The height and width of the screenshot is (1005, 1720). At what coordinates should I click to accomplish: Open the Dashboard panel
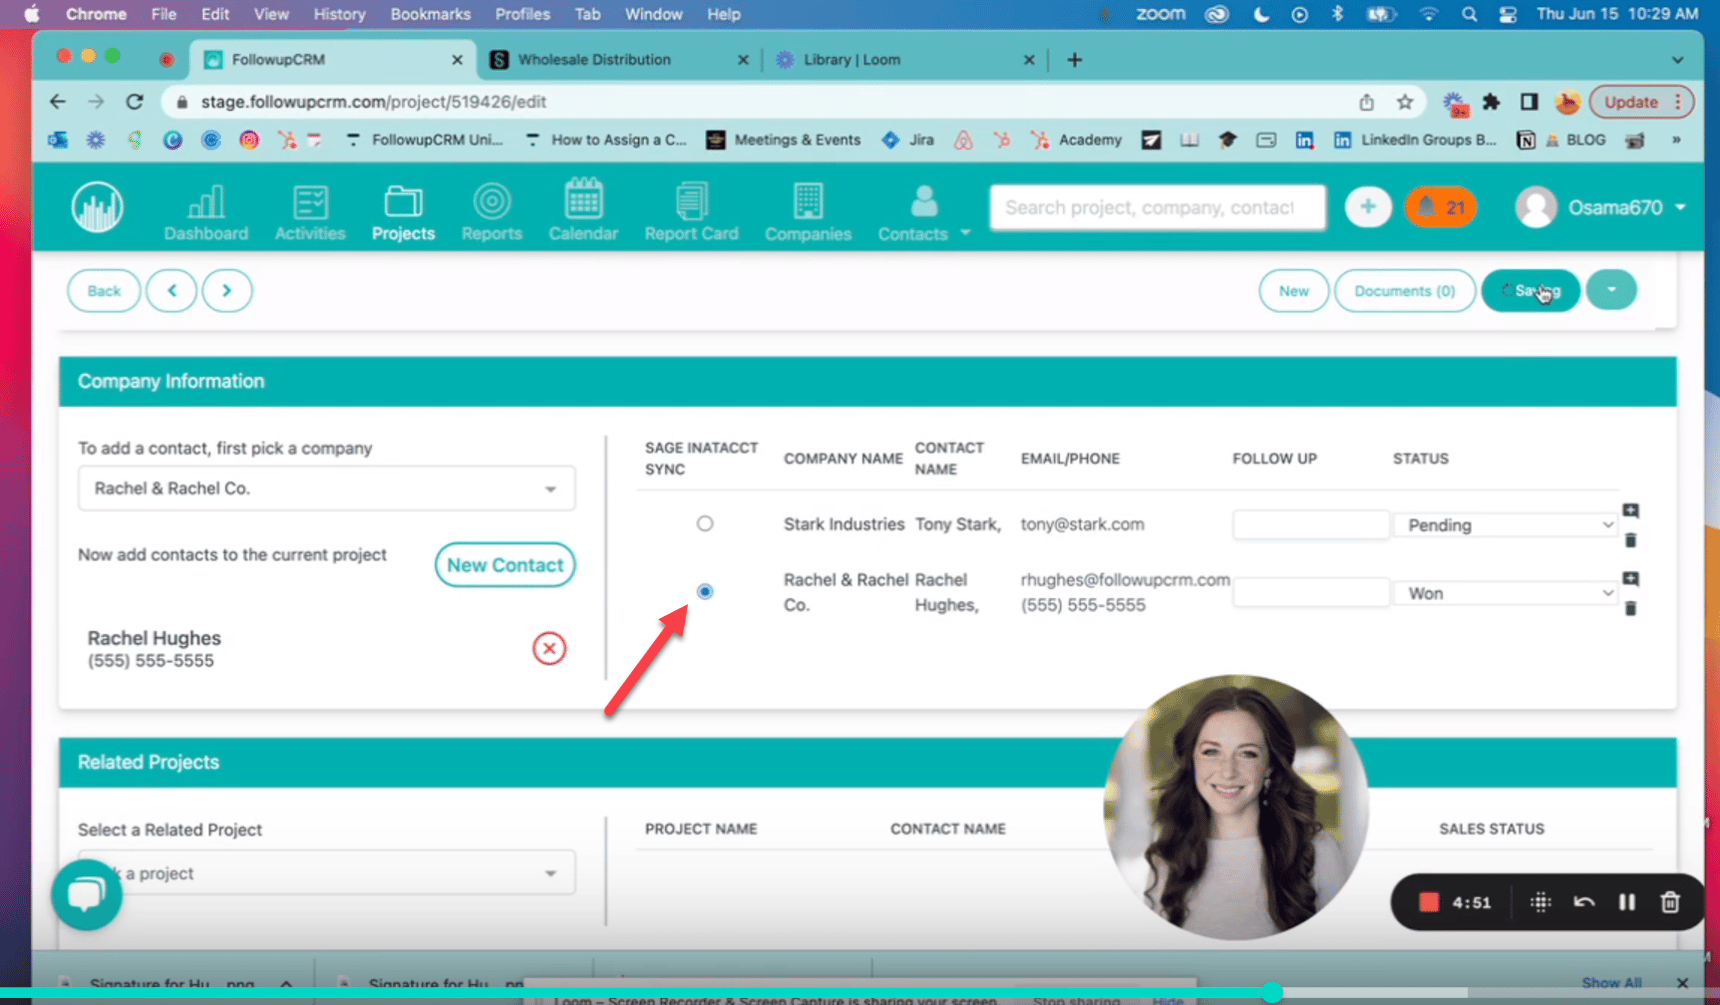205,207
